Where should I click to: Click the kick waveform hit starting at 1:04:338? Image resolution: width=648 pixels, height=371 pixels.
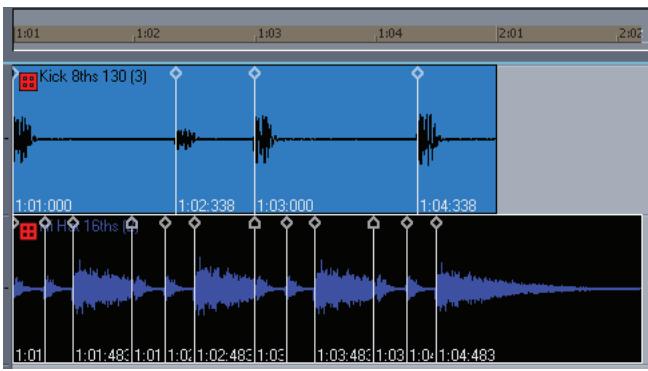[429, 140]
